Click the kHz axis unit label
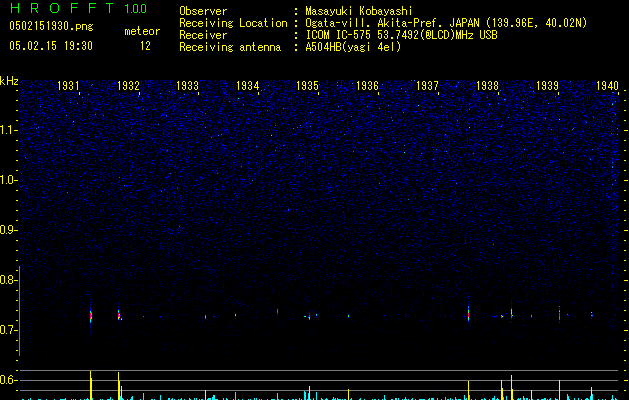The width and height of the screenshot is (629, 400). pyautogui.click(x=9, y=81)
